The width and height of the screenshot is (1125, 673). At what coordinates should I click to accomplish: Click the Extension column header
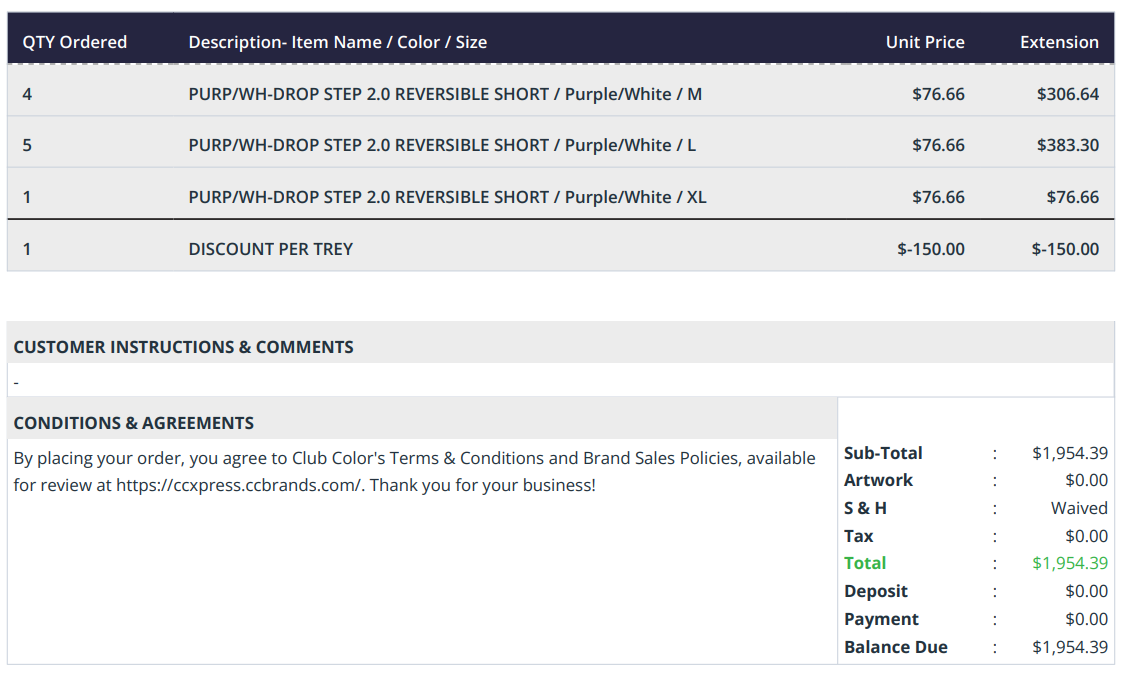click(1059, 42)
